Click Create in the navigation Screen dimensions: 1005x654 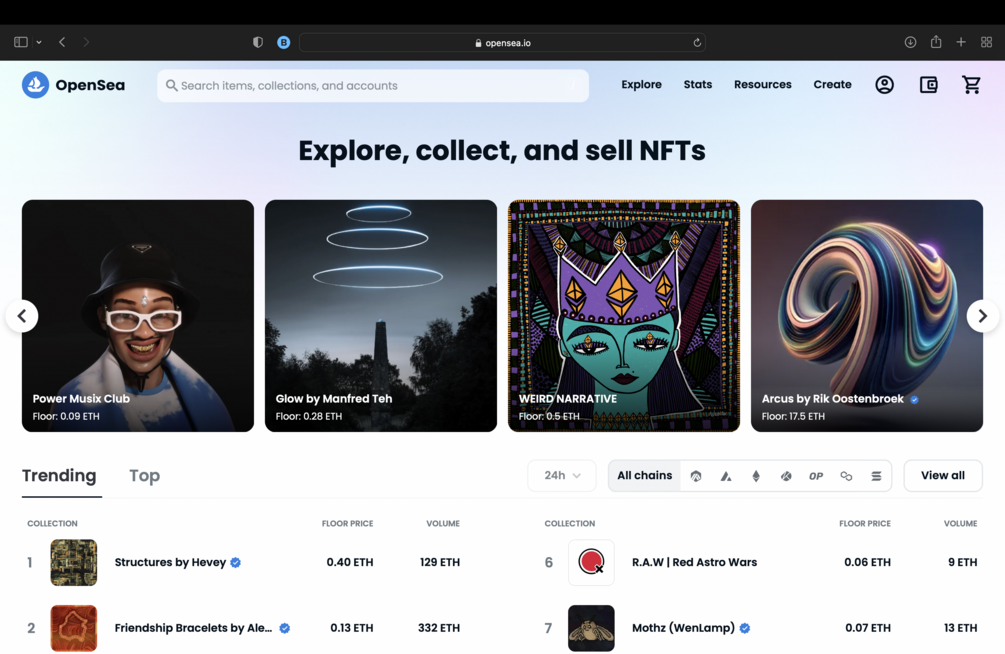832,85
